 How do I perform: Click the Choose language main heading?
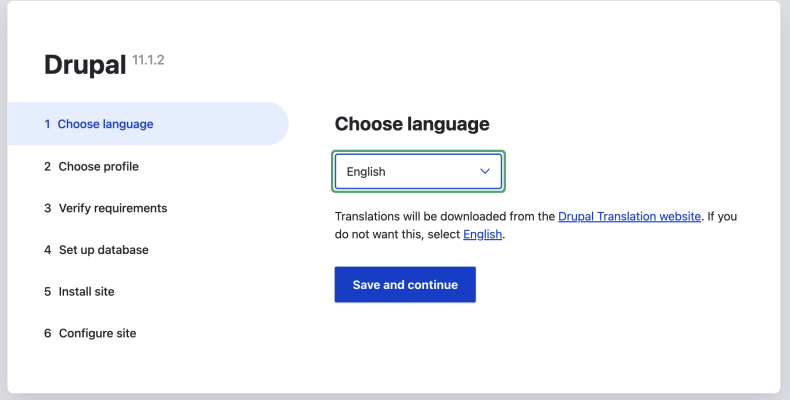coord(412,124)
